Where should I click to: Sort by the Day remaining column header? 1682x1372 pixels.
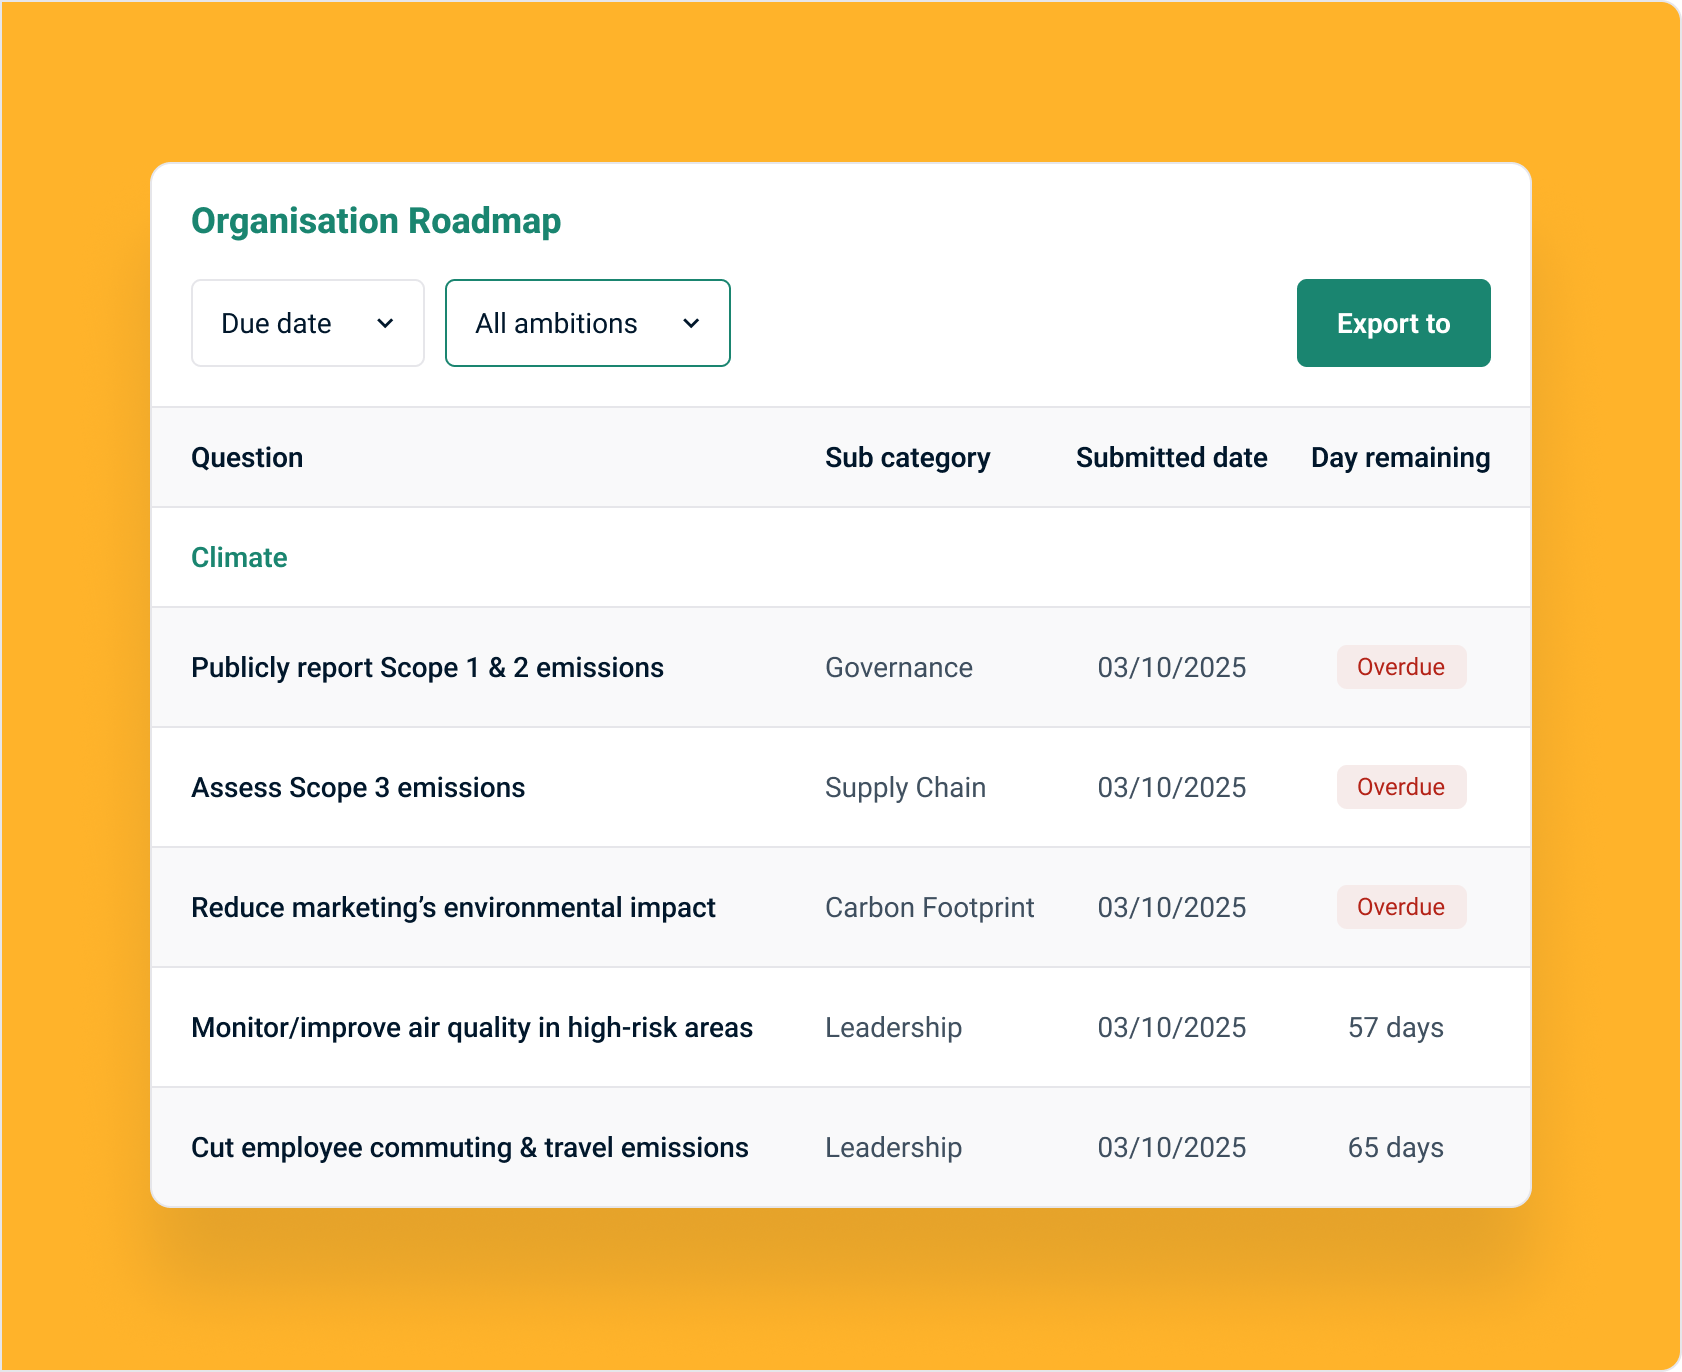click(x=1400, y=457)
